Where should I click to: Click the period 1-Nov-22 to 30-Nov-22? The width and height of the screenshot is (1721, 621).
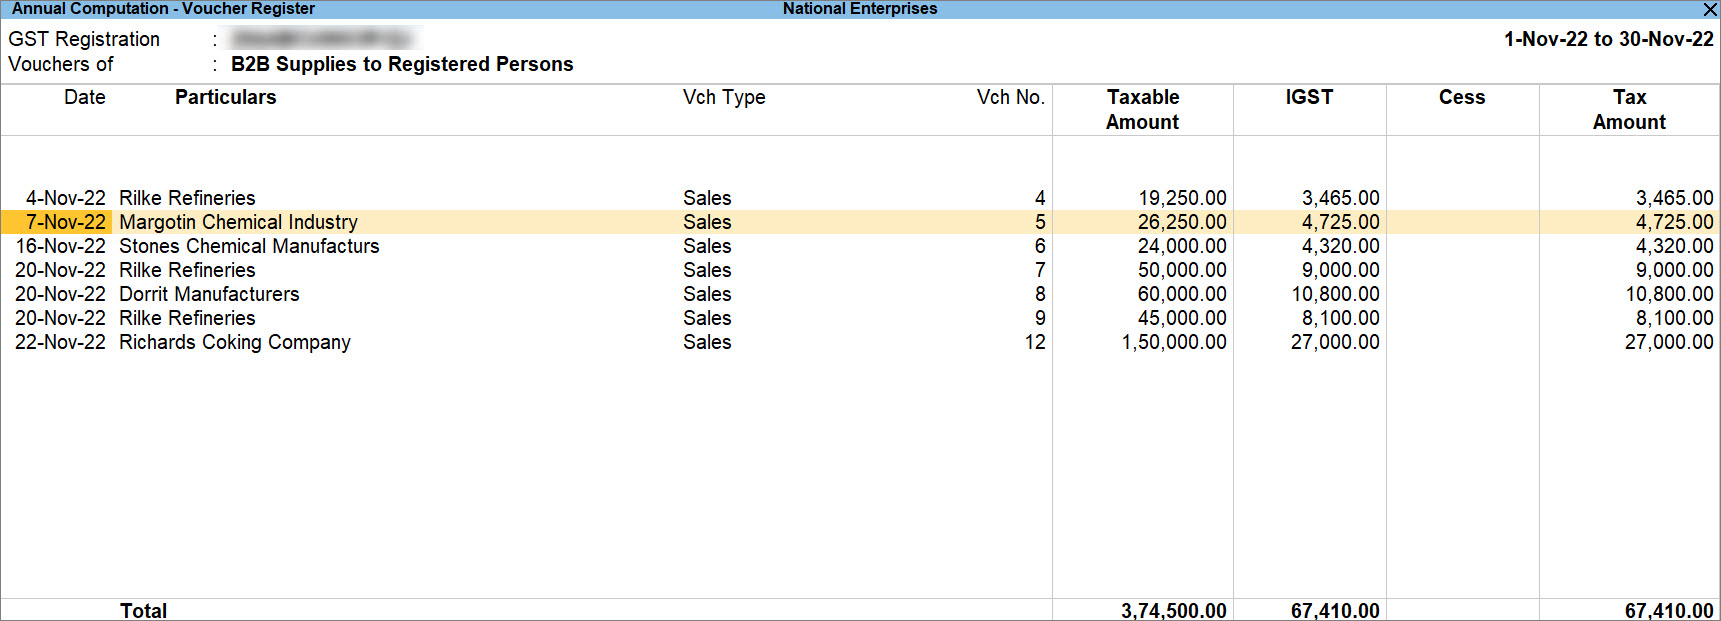[1609, 39]
